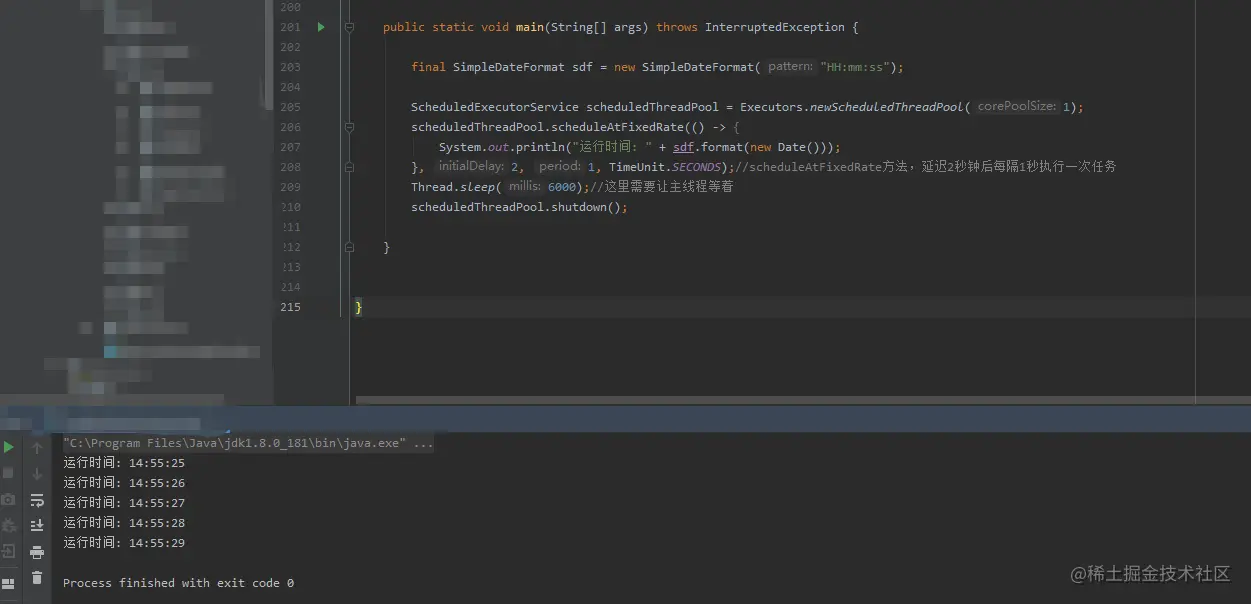Click the Stop process square icon

pos(9,473)
